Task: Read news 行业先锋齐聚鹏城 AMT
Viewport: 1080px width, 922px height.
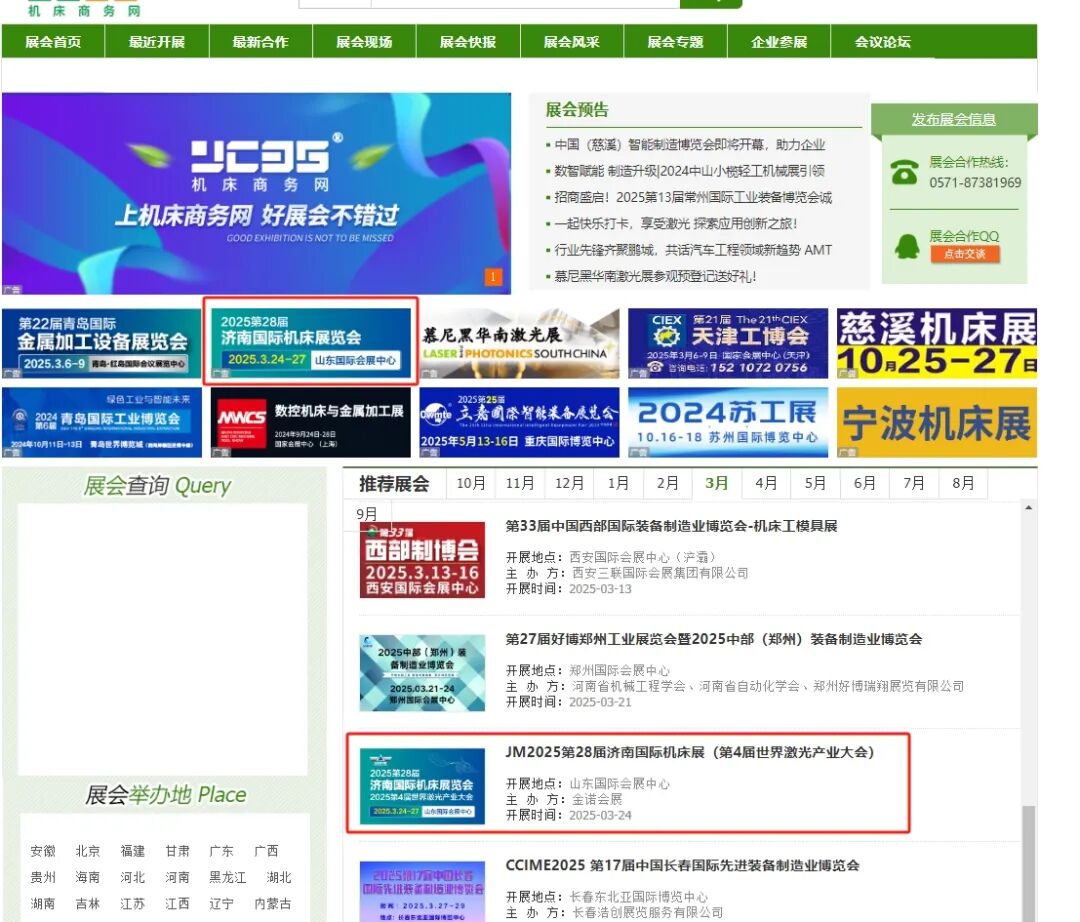Action: click(693, 249)
